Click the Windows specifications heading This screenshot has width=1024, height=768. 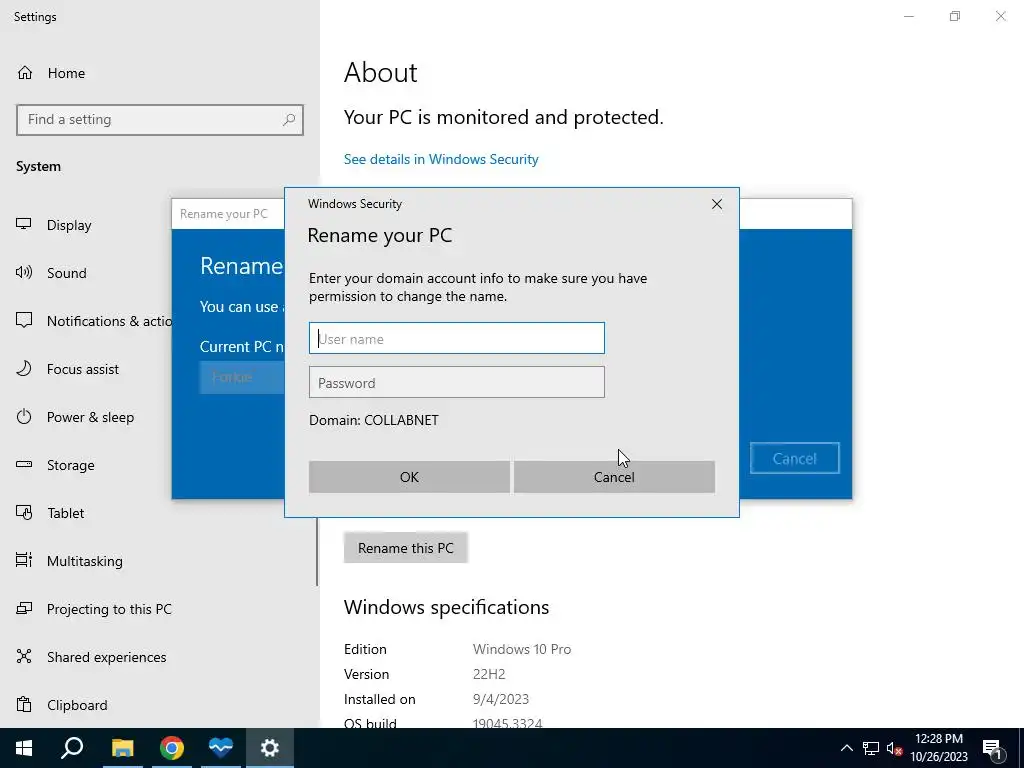[447, 607]
